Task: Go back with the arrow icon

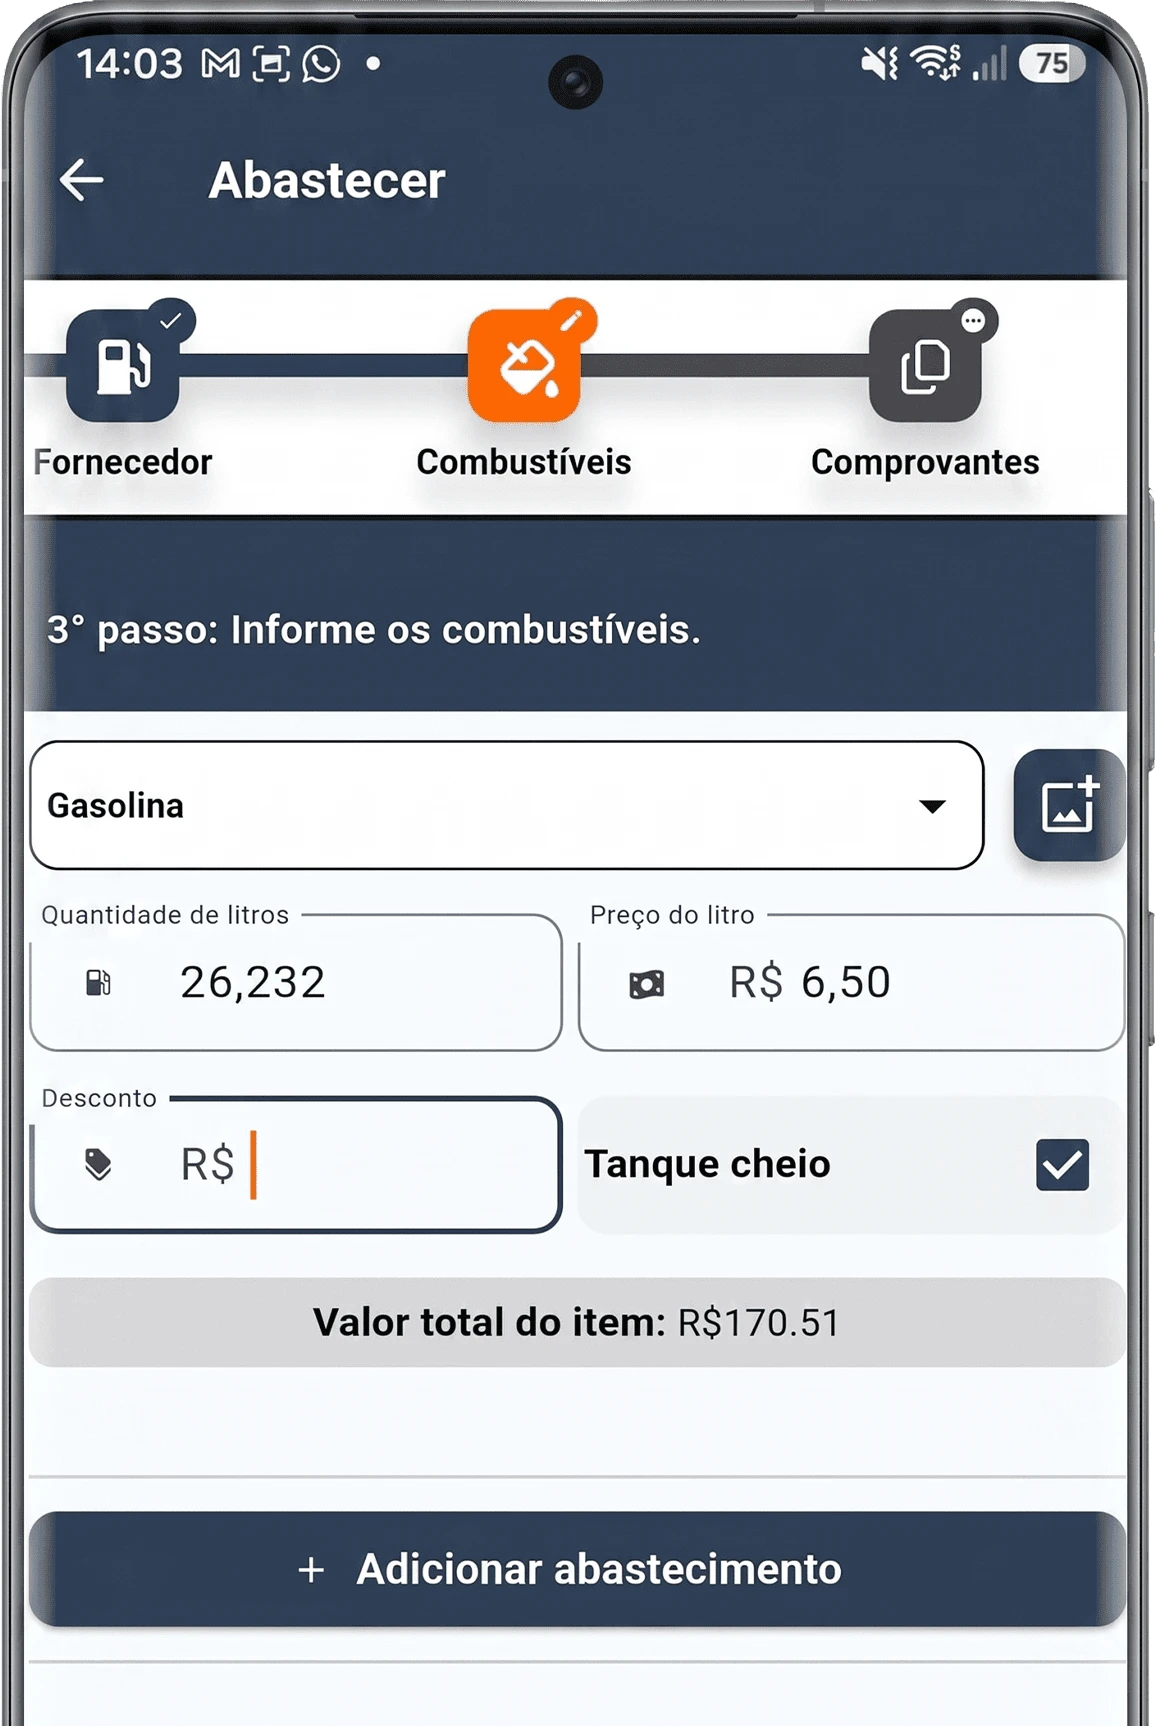Action: [x=81, y=180]
